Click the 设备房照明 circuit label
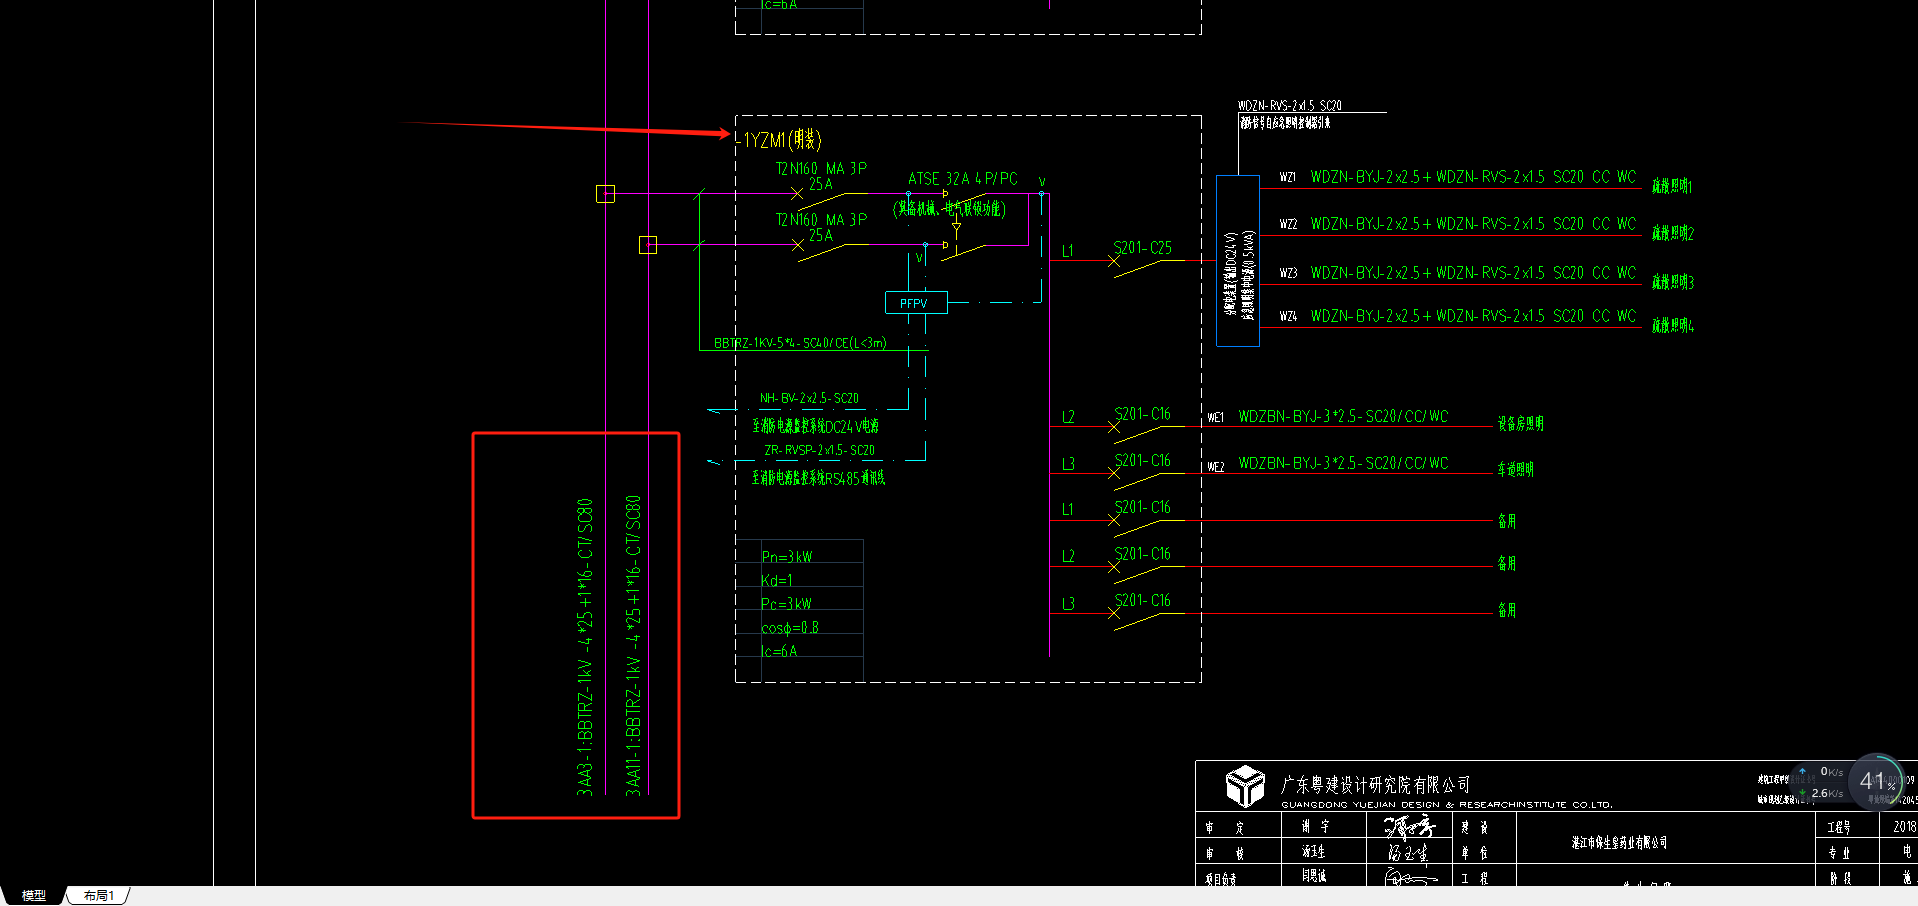Viewport: 1918px width, 906px height. (x=1520, y=424)
